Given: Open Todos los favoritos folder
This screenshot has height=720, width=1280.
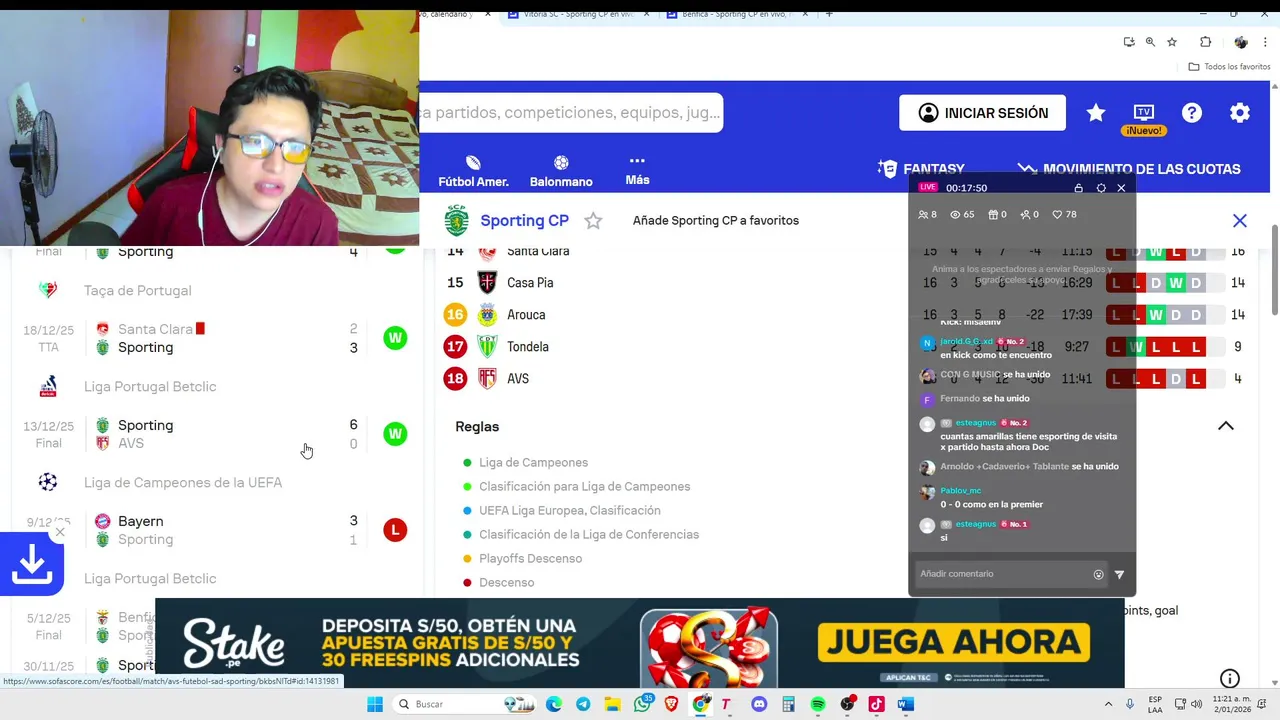Looking at the screenshot, I should tap(1229, 67).
